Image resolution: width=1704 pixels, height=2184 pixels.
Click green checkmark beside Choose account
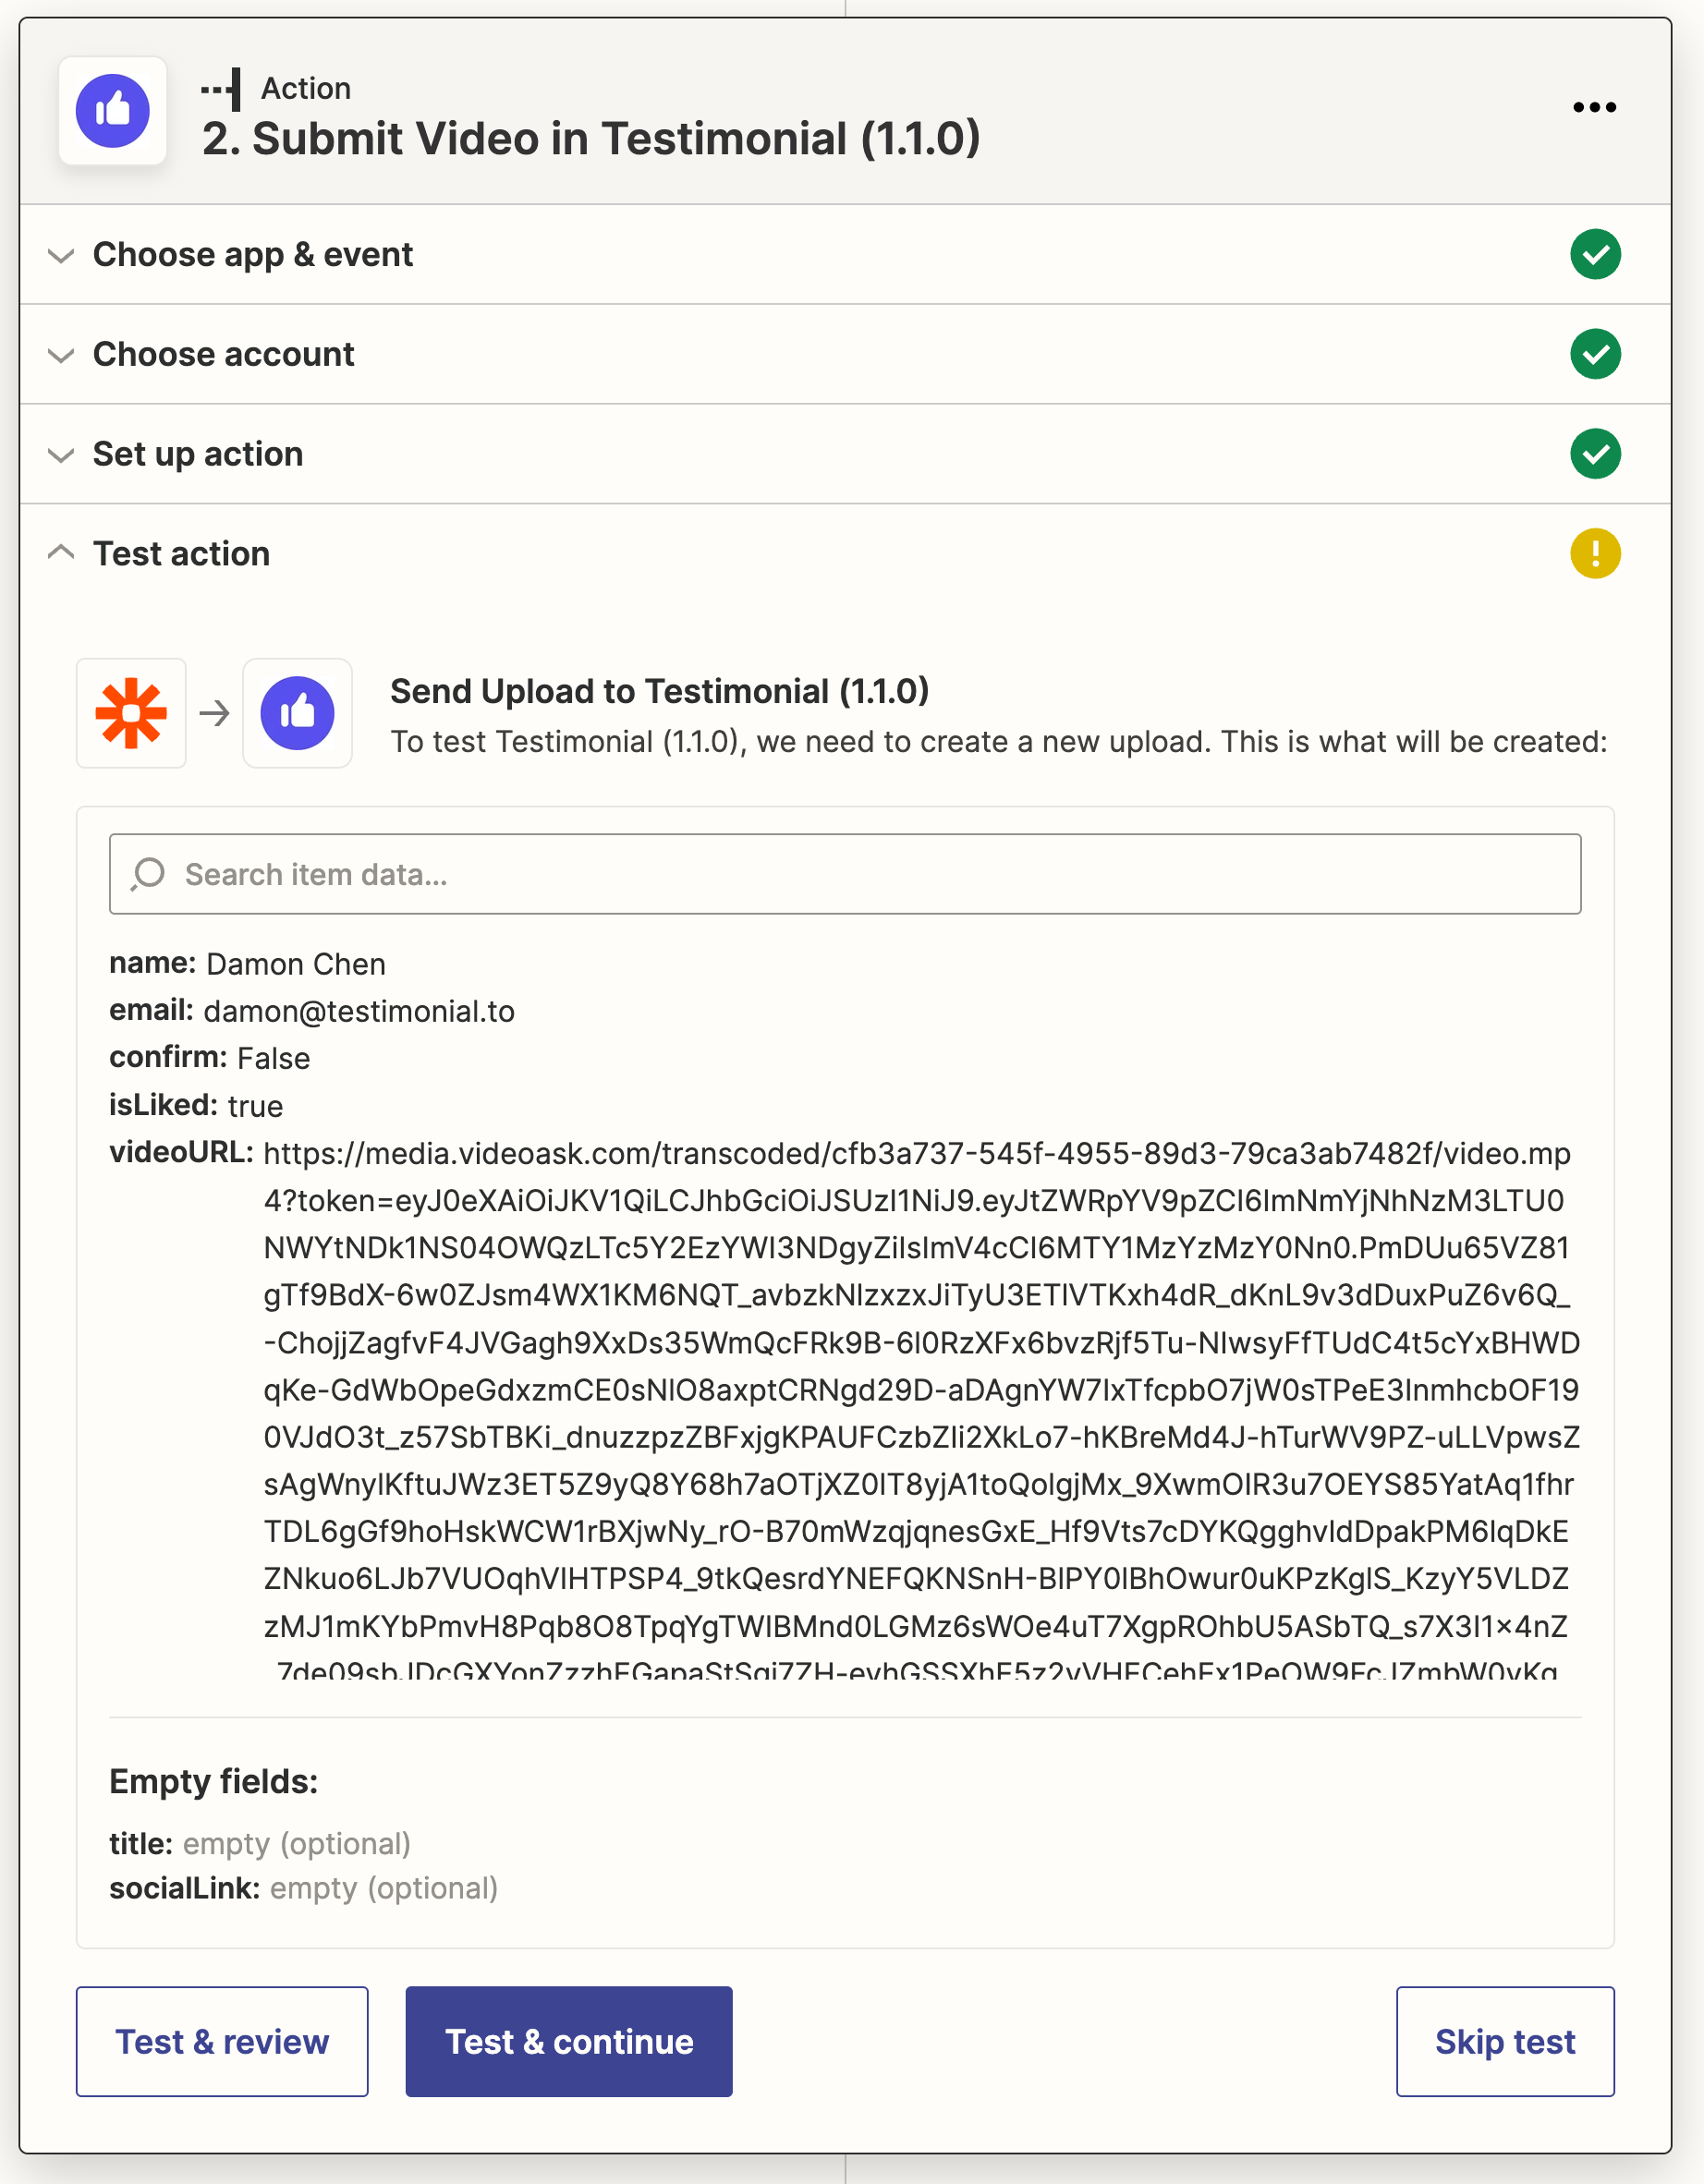1594,354
